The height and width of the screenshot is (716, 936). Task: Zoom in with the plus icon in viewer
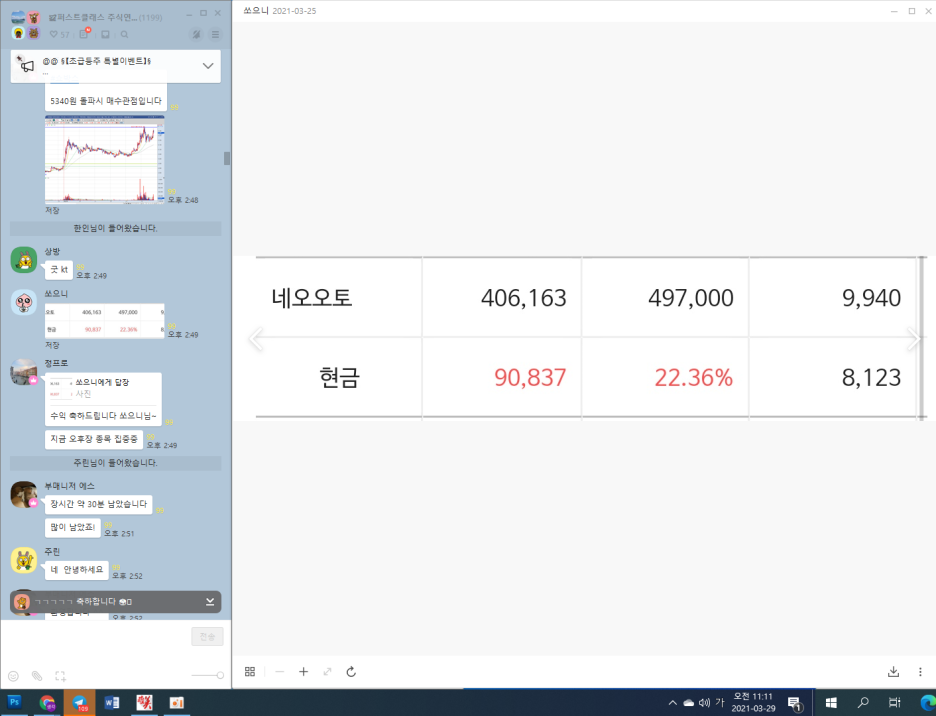[303, 672]
